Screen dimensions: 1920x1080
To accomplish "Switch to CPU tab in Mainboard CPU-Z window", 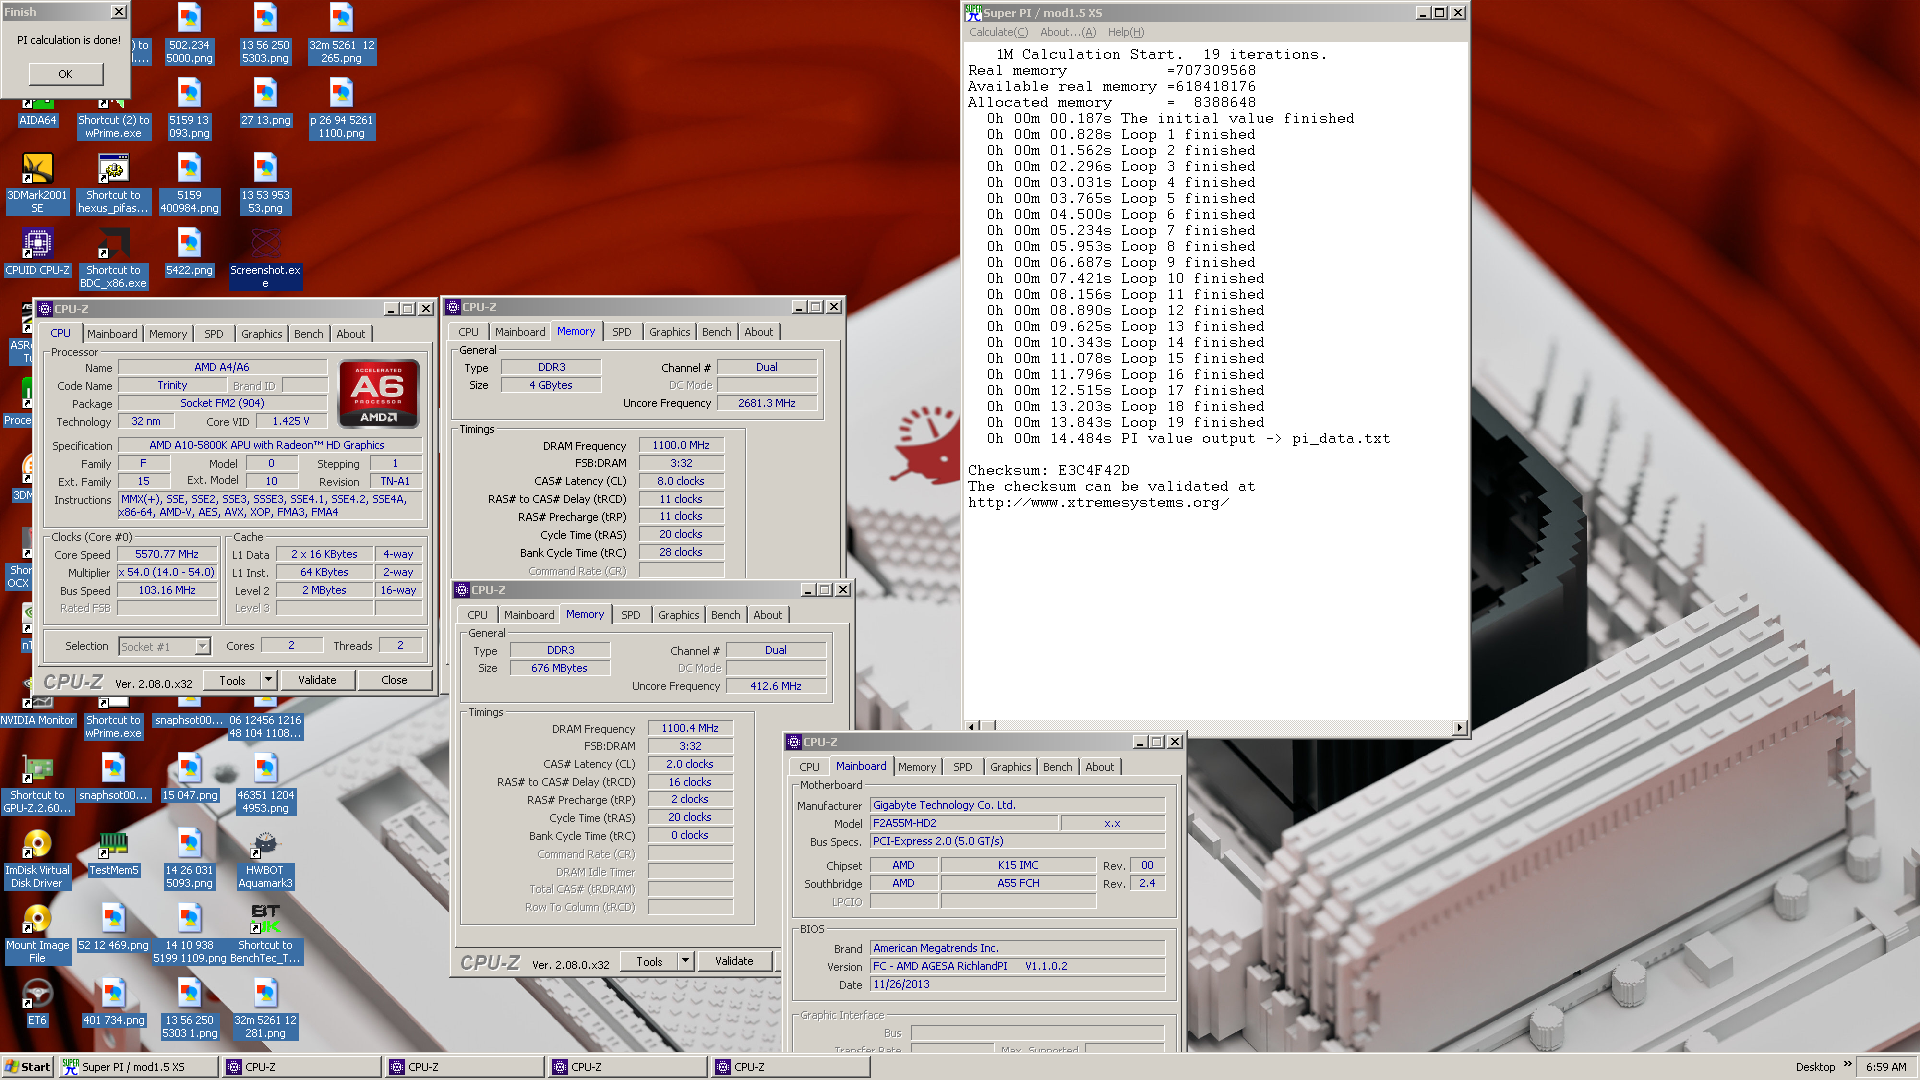I will click(x=809, y=767).
